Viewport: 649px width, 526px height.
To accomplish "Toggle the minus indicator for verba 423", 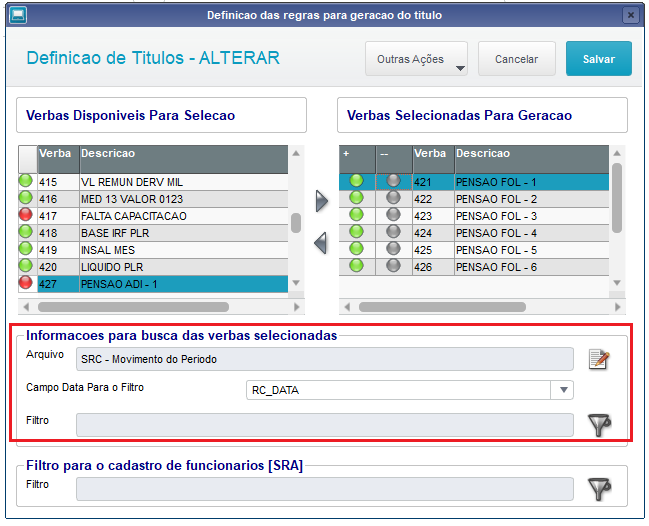I will [393, 215].
